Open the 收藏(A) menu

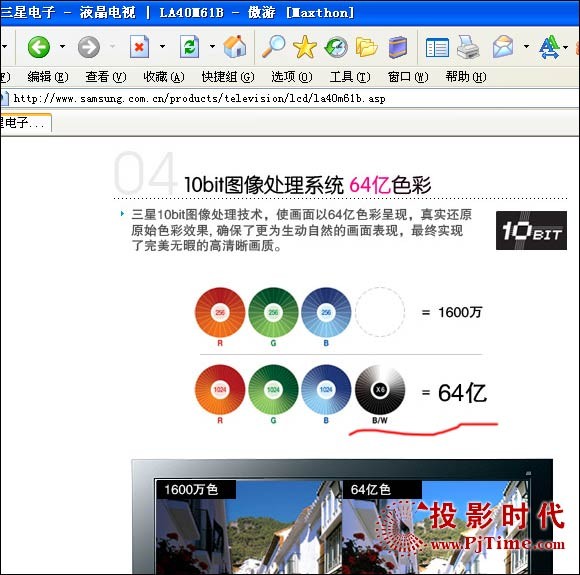[x=164, y=77]
